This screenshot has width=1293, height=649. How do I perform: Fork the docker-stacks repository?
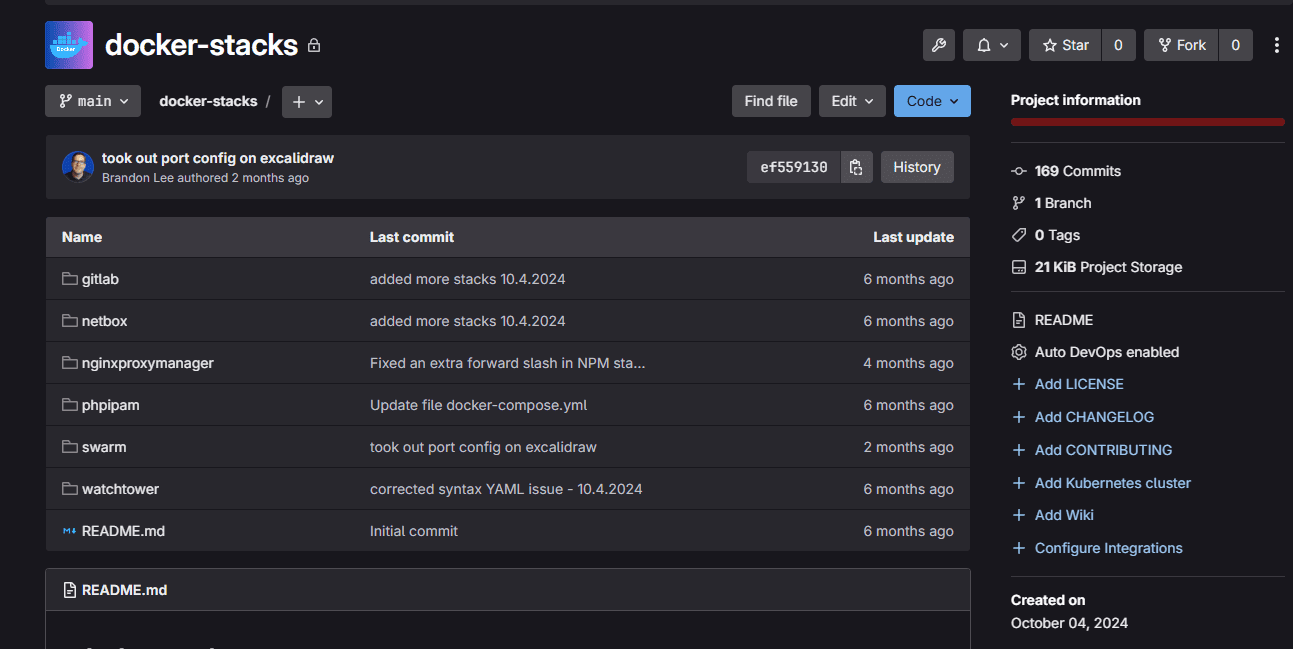click(x=1181, y=45)
